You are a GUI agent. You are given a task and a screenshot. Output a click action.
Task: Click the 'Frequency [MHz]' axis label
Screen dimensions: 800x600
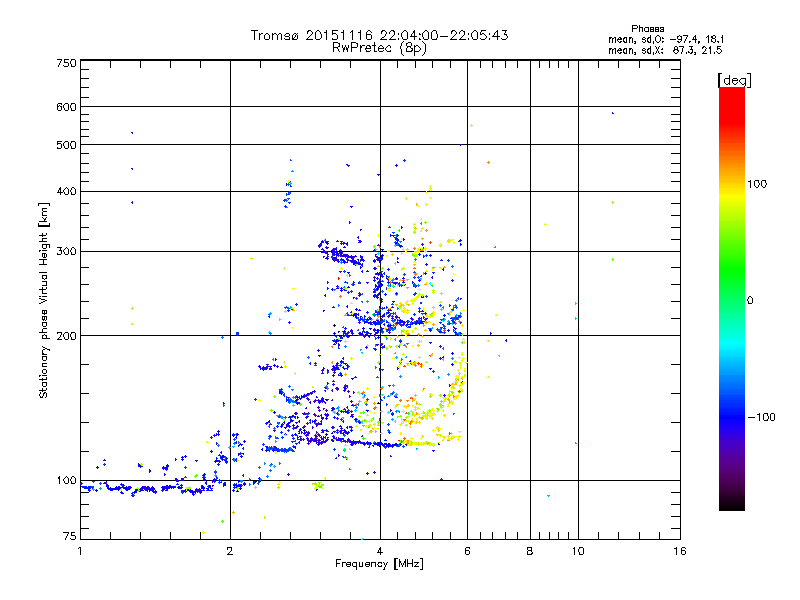pos(379,564)
